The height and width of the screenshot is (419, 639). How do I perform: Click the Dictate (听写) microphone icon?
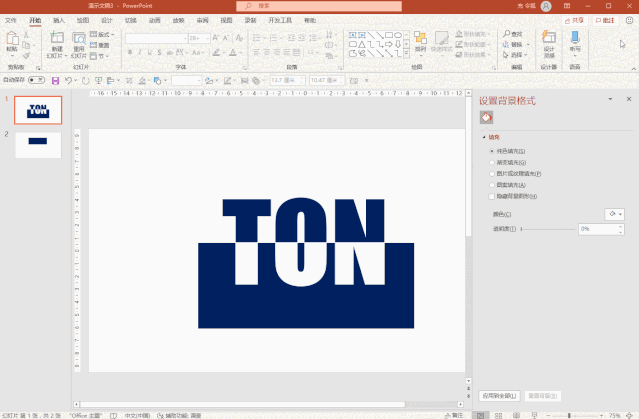tap(575, 37)
